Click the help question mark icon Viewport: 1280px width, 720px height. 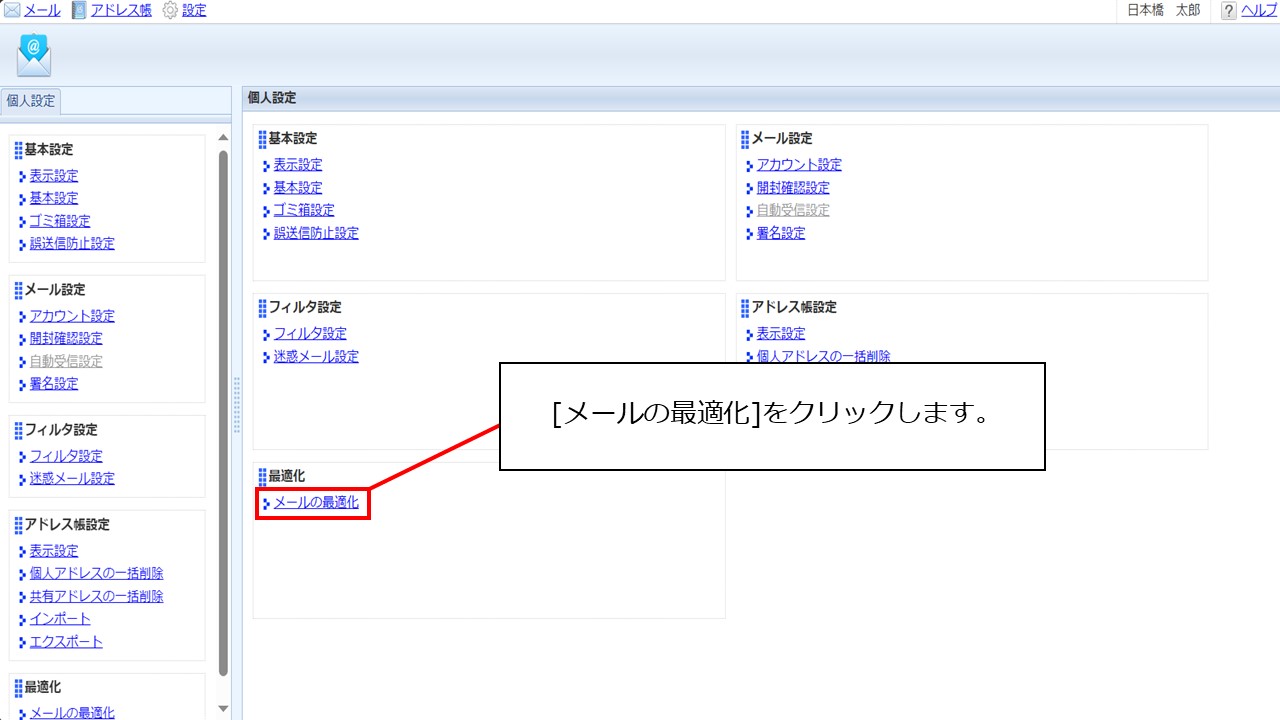tap(1229, 10)
